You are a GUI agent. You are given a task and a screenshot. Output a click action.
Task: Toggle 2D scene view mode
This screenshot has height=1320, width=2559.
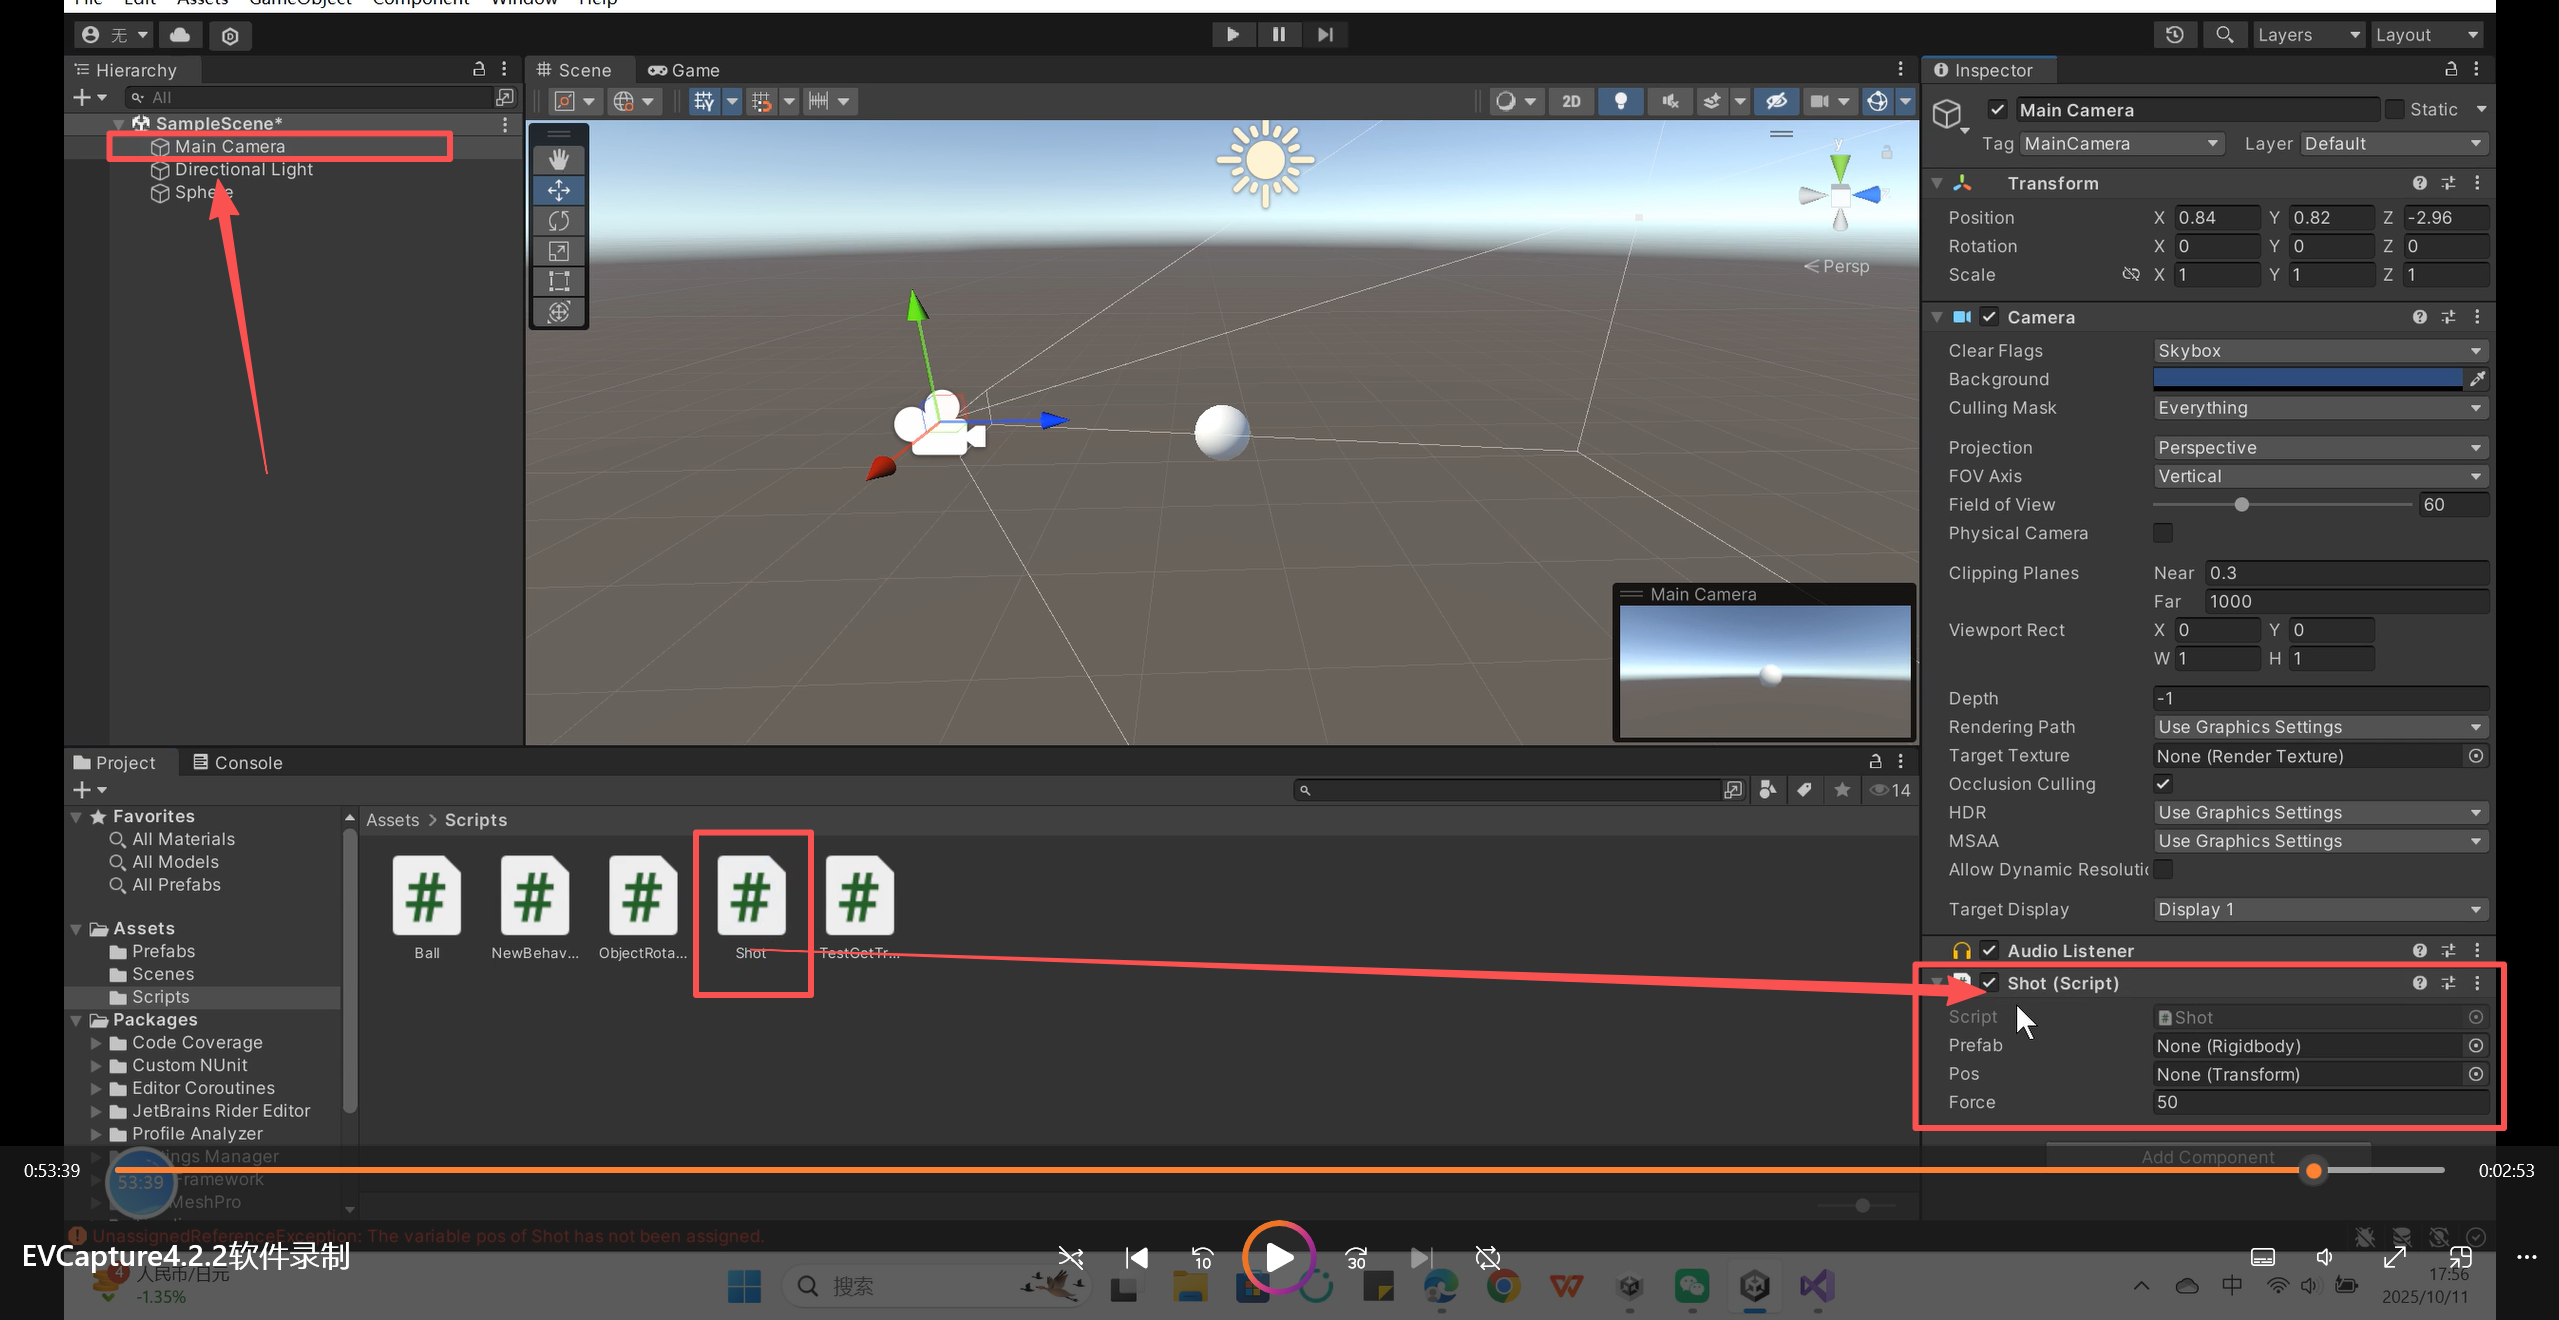point(1571,101)
